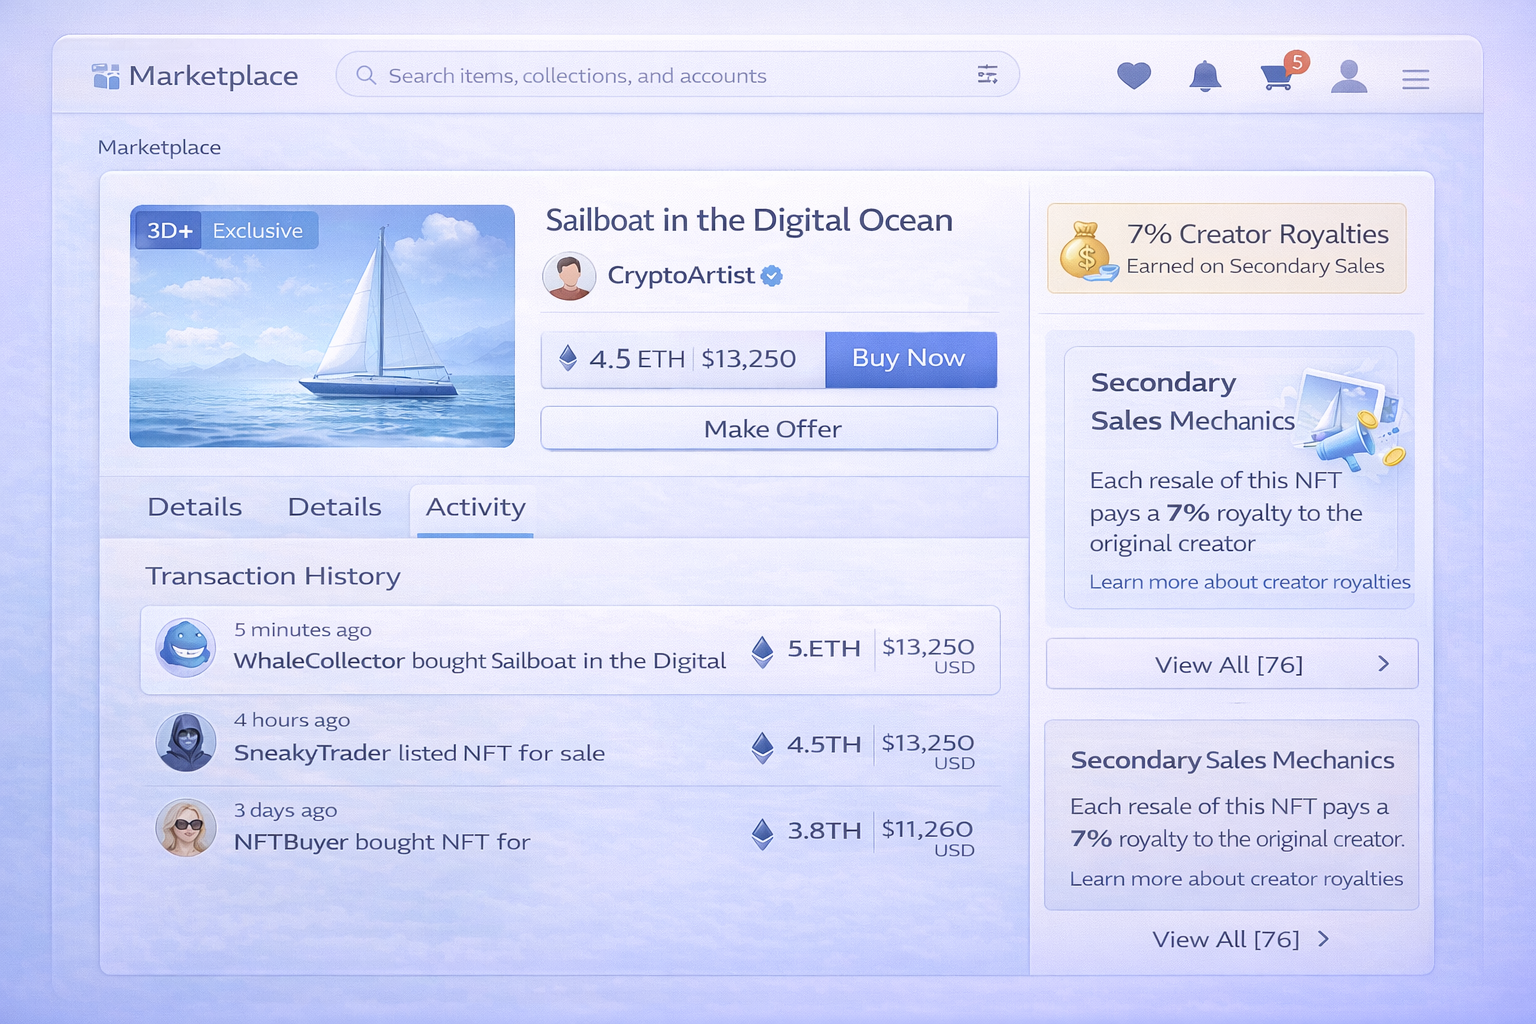This screenshot has width=1536, height=1024.
Task: Switch to the Activity tab
Action: (475, 508)
